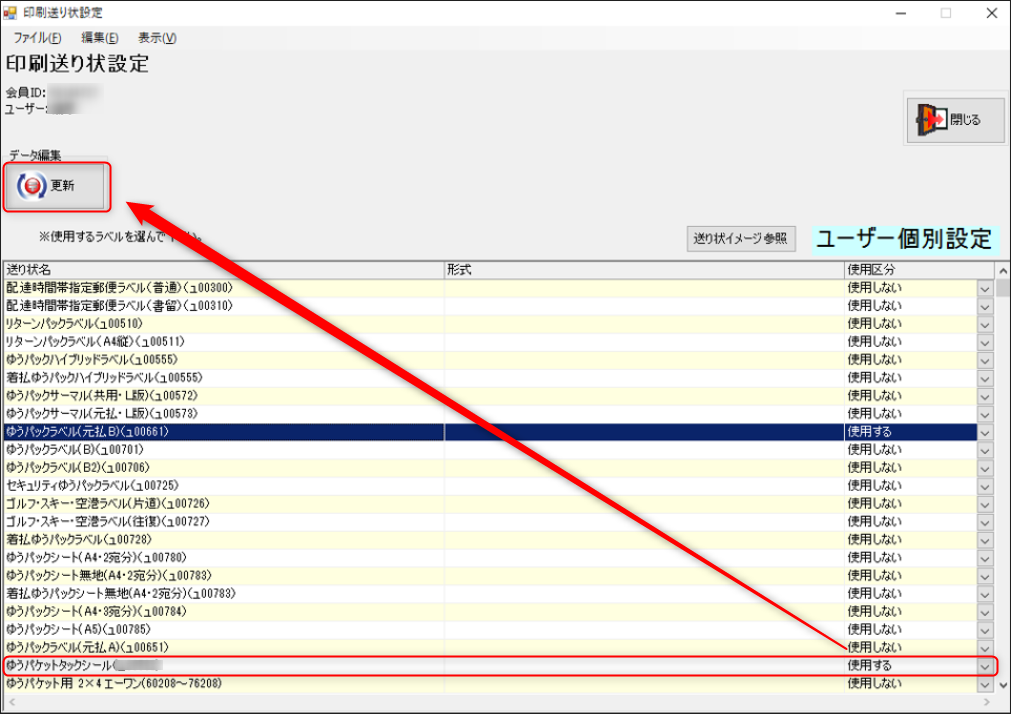
Task: Expand dropdown for ゆうパケットタックシール row
Action: tap(985, 666)
